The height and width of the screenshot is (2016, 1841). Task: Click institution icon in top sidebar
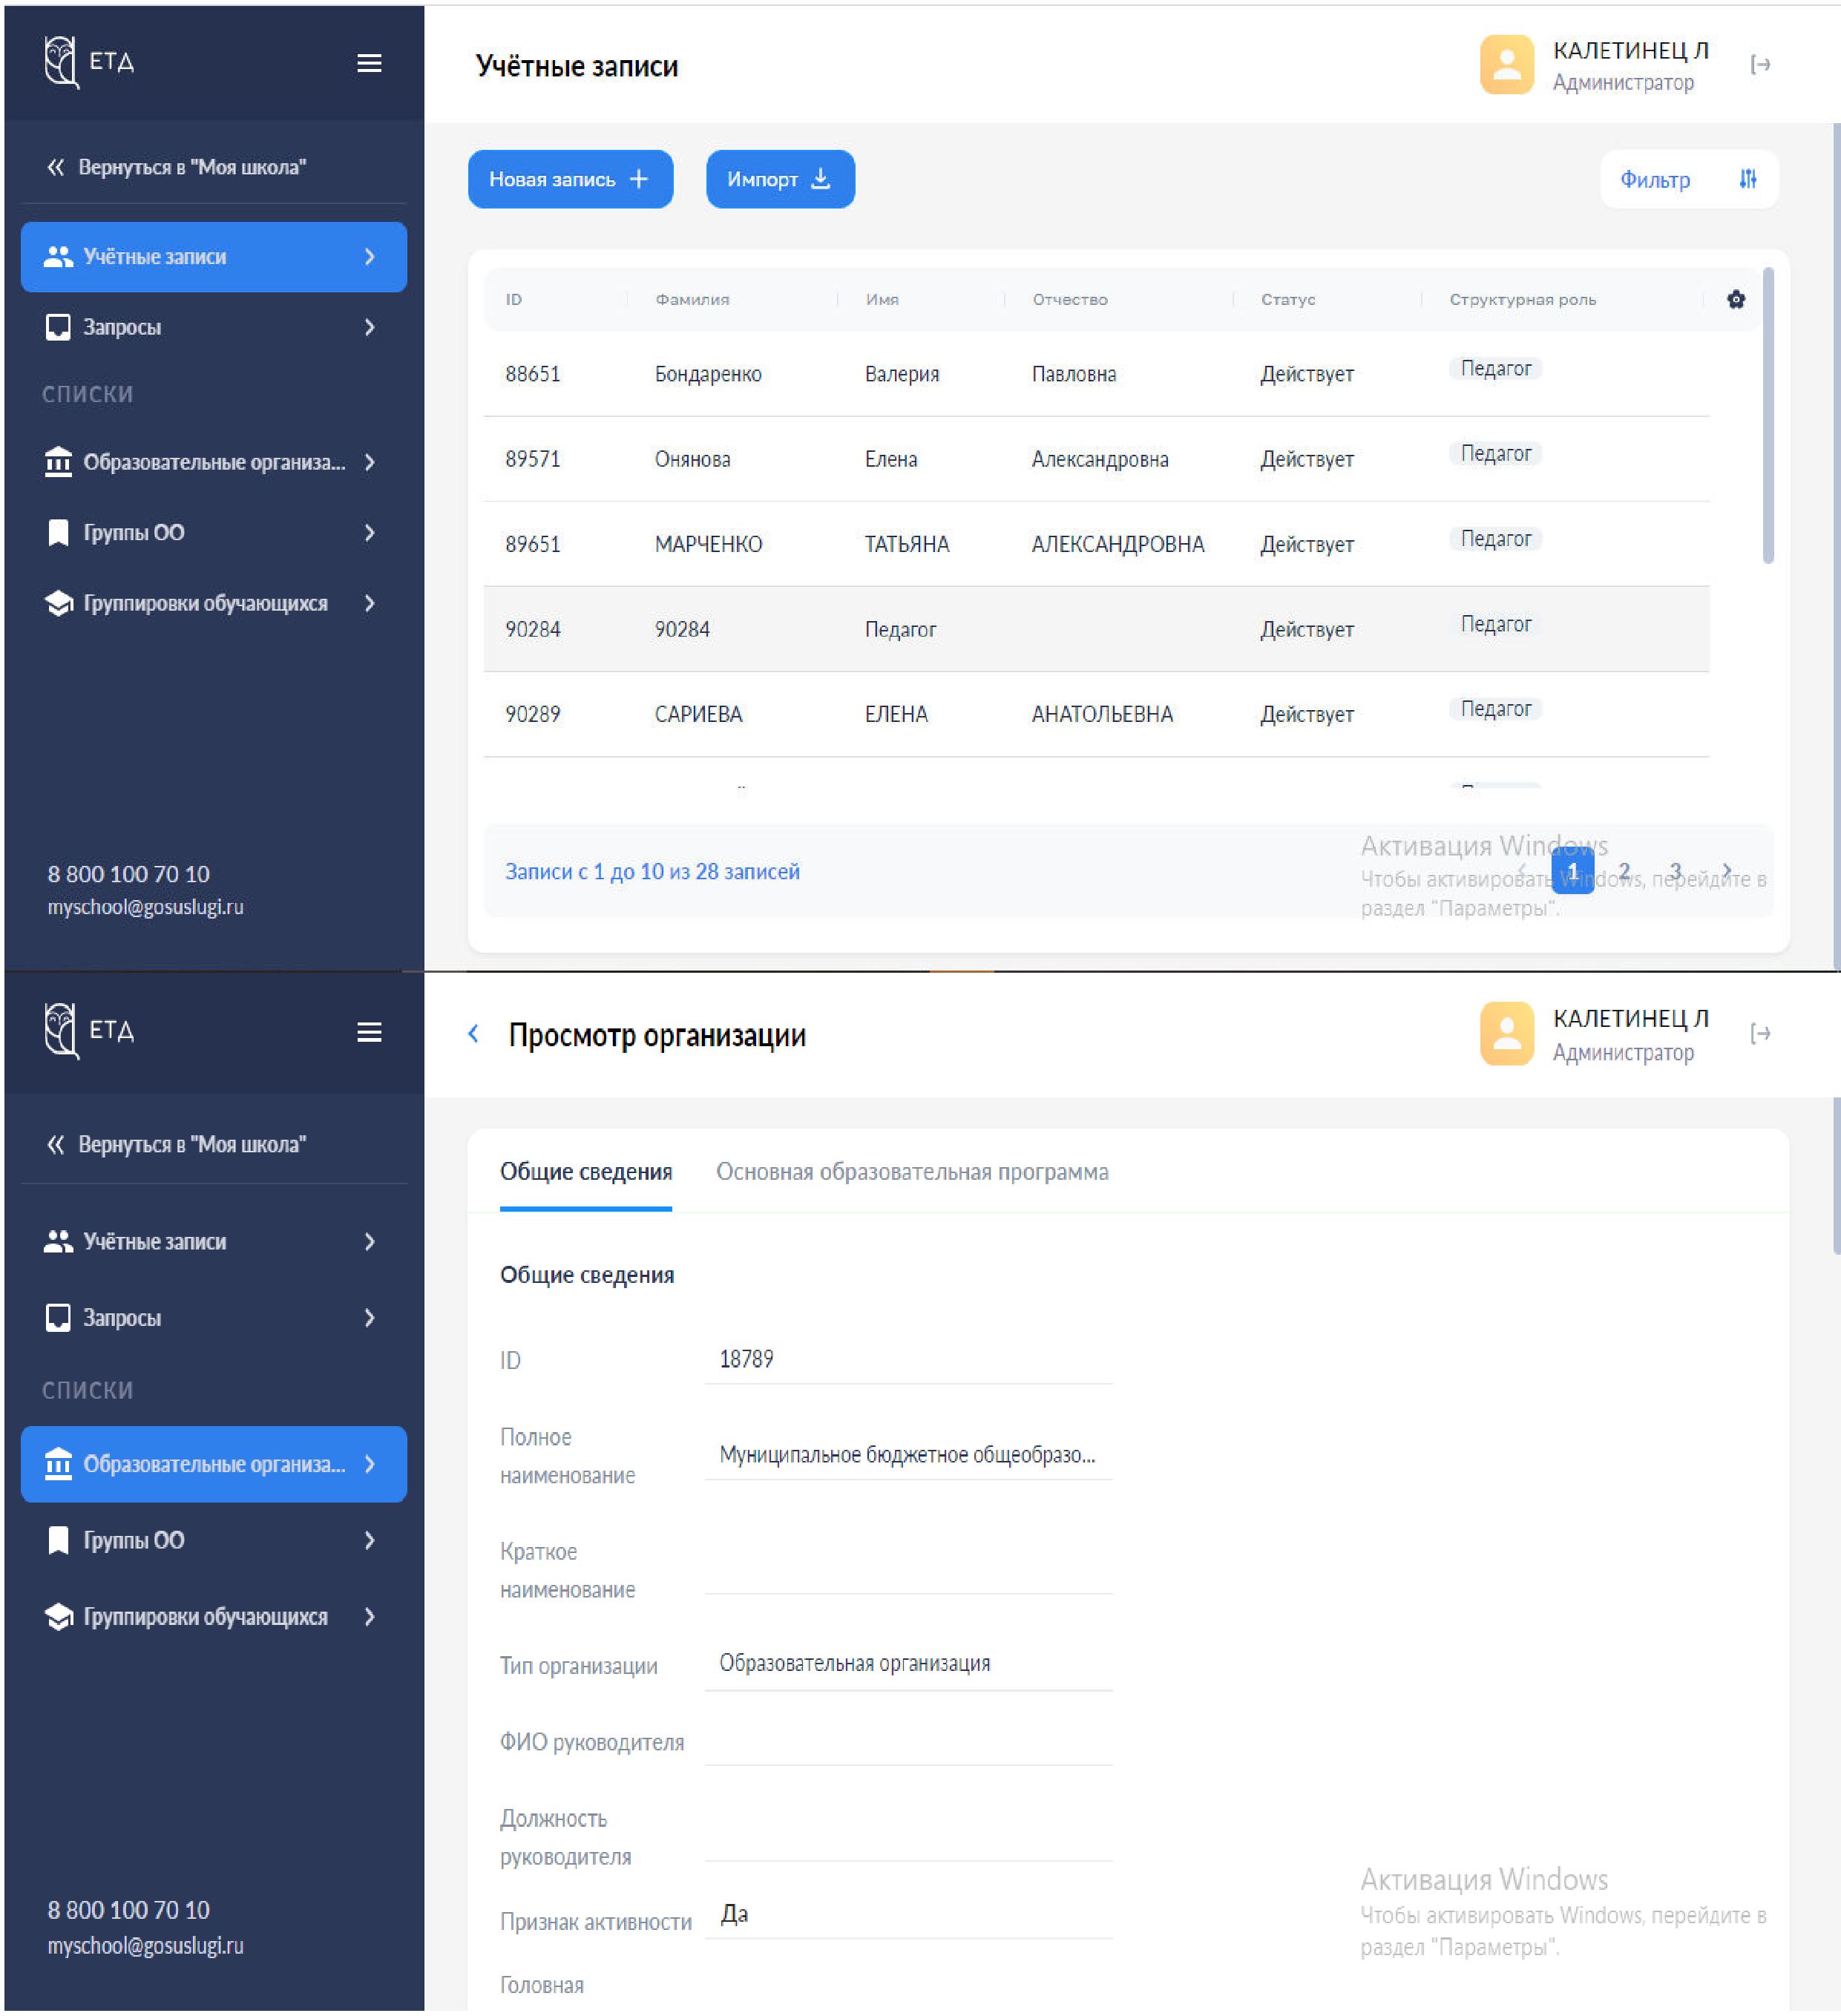click(x=58, y=462)
